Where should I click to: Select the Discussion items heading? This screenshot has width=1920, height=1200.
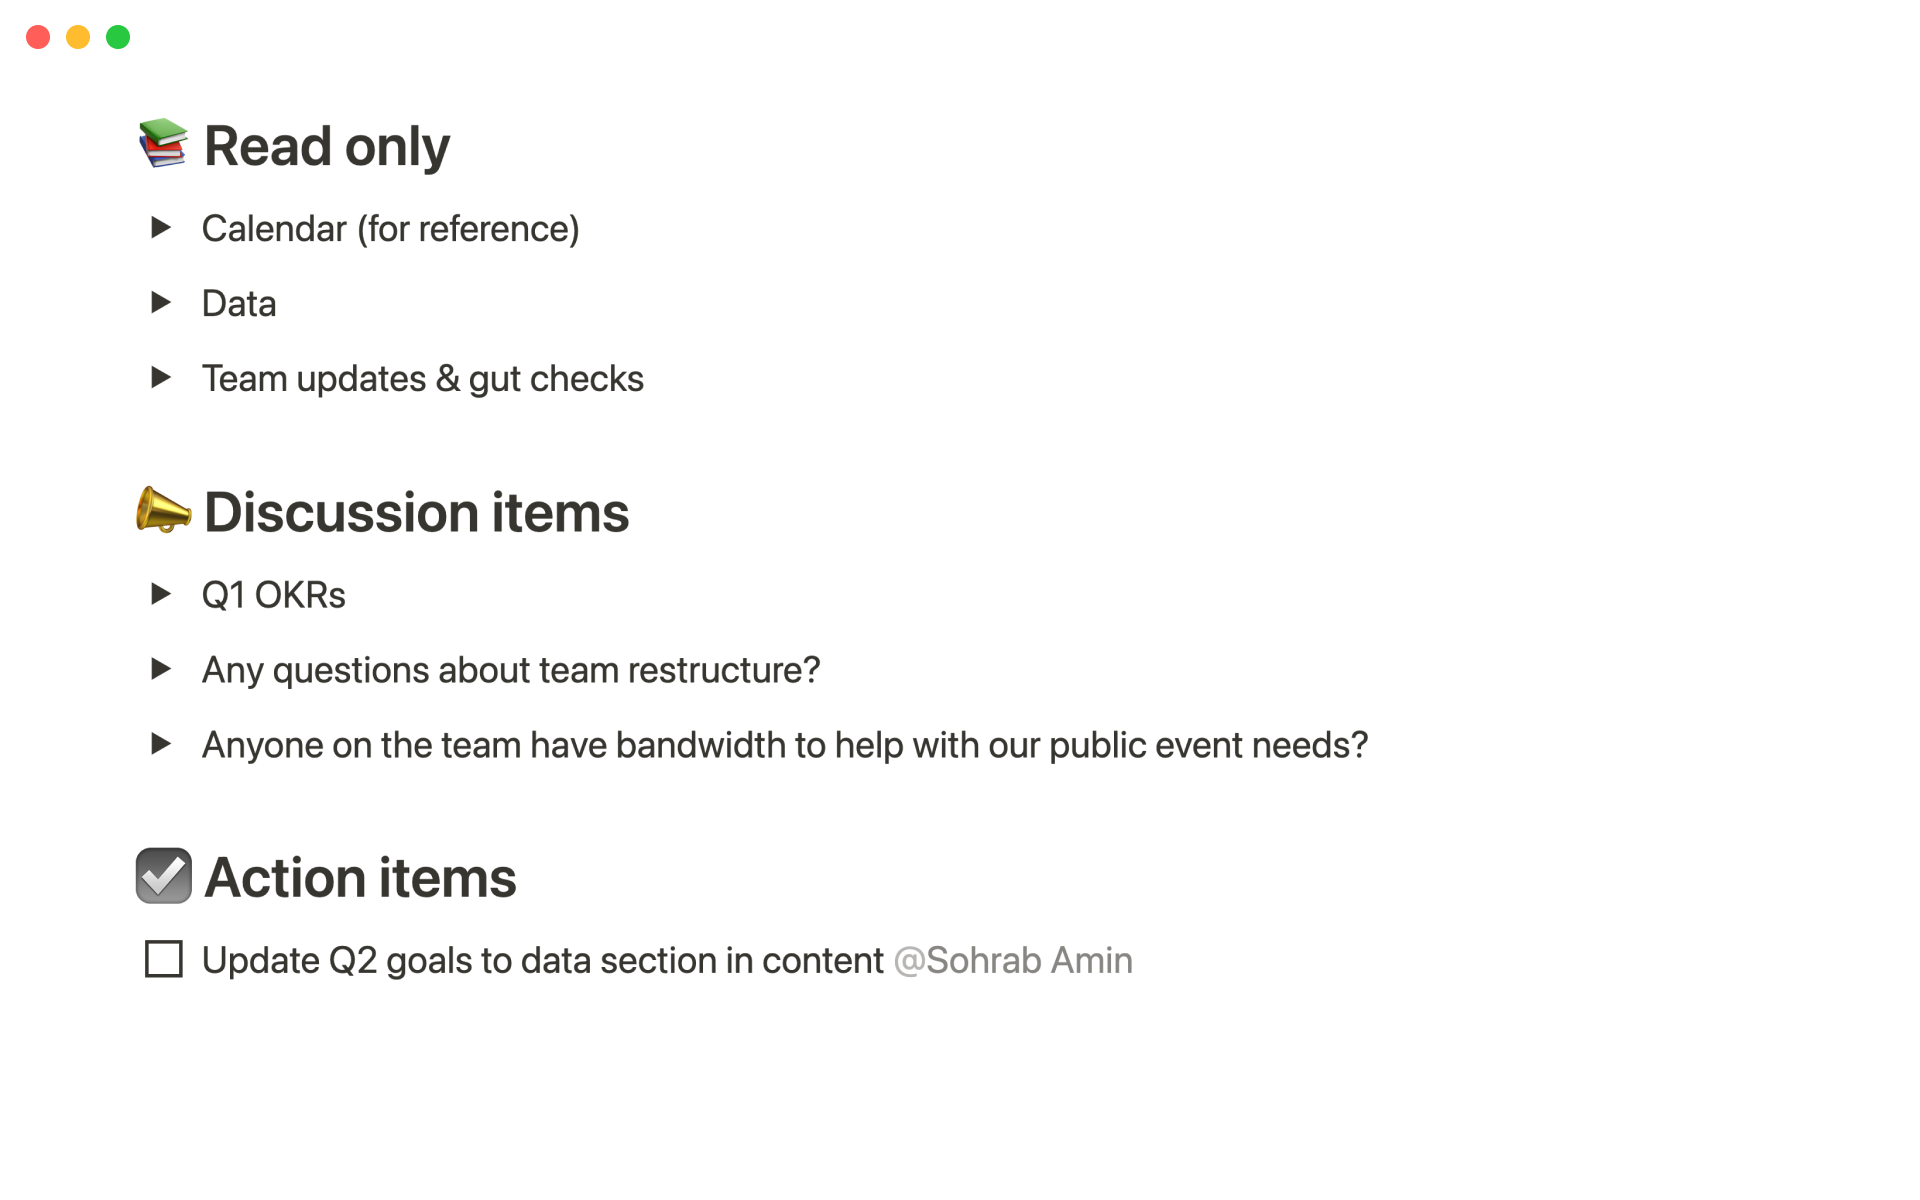tap(416, 512)
